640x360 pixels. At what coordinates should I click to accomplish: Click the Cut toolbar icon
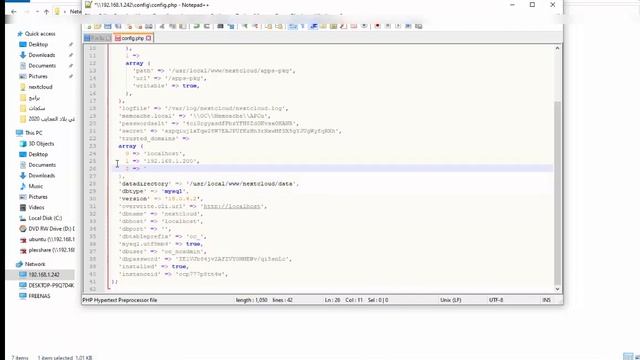[x=162, y=26]
